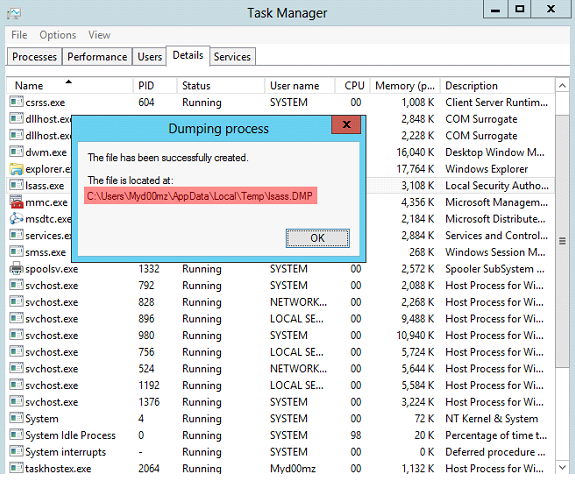Click the vertical scrollbar thumb
Viewport: 575px width, 480px height.
(562, 241)
